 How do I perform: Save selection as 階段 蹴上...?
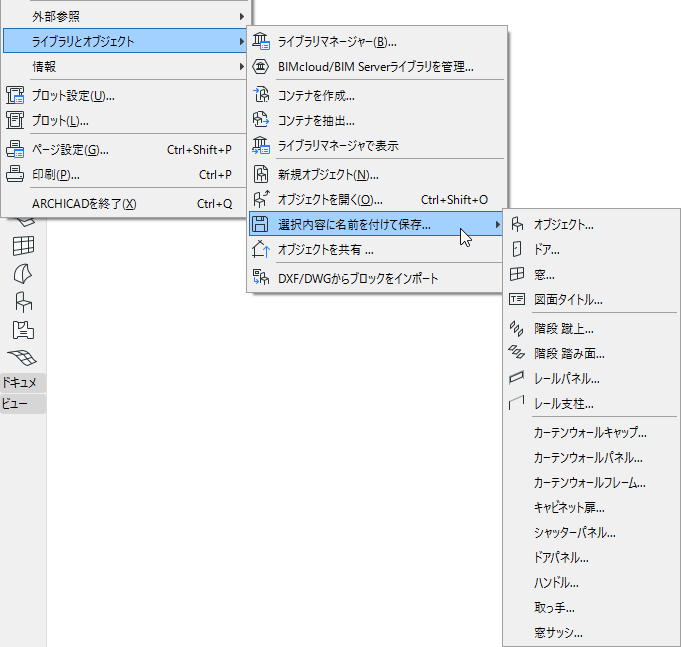(x=592, y=329)
